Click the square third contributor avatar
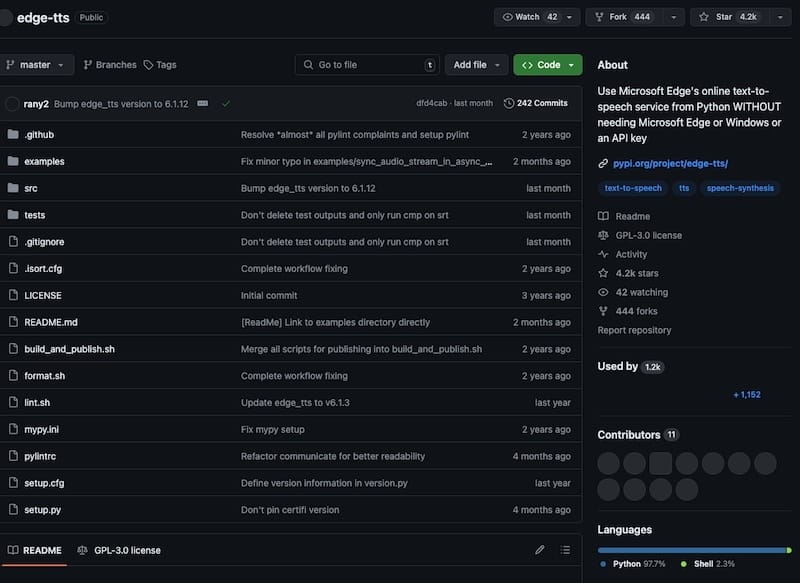 pos(661,463)
